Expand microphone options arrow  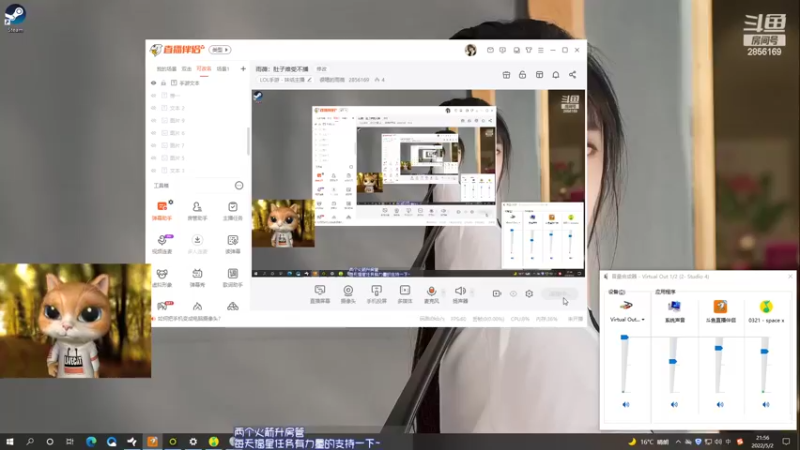pyautogui.click(x=443, y=292)
